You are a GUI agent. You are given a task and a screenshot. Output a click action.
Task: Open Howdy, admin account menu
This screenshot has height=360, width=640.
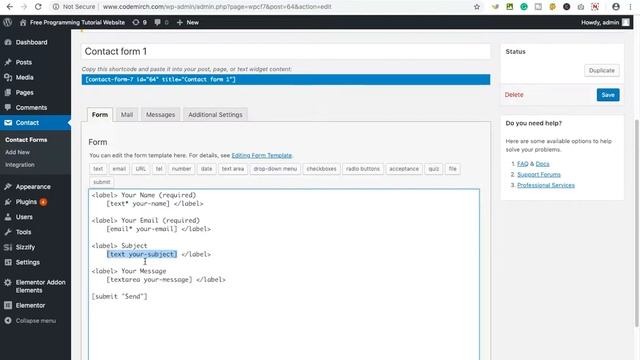coord(605,22)
